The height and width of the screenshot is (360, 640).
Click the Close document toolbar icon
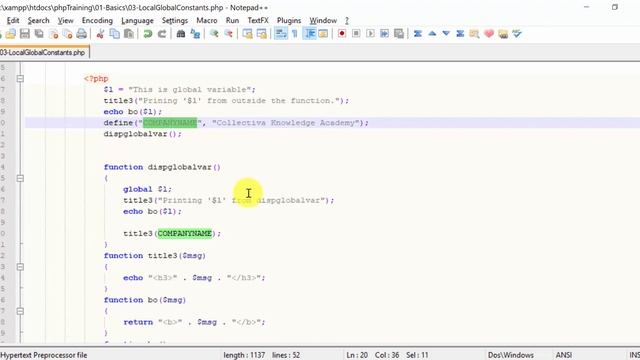[53, 34]
